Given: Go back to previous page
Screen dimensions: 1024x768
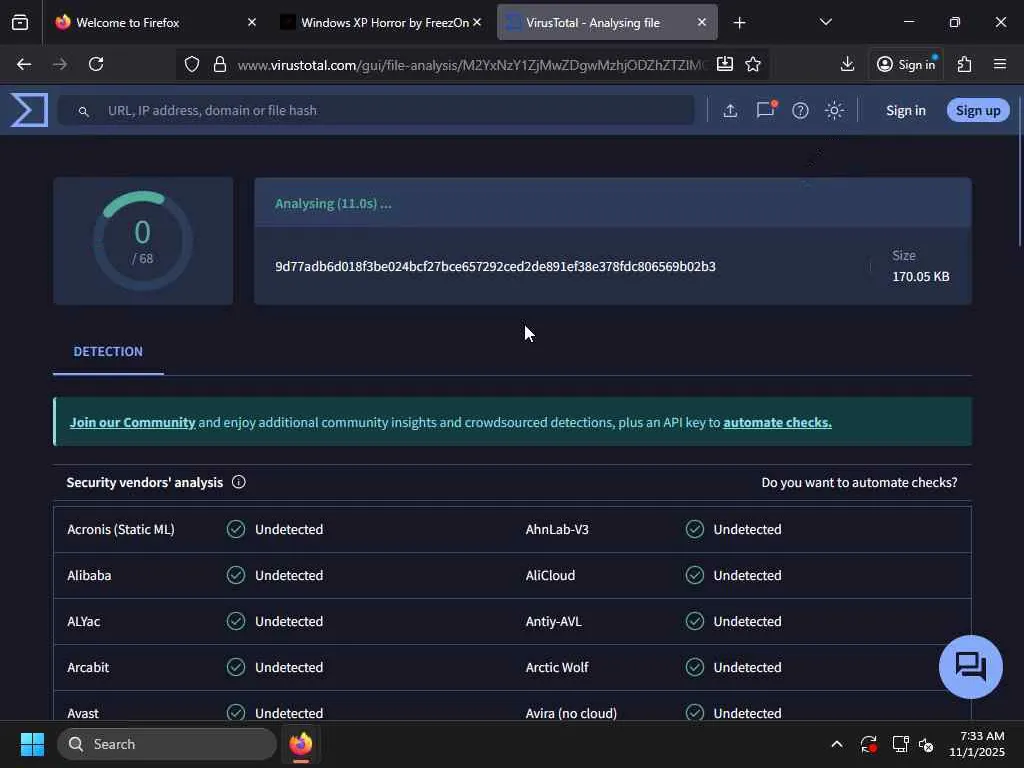Looking at the screenshot, I should coord(24,64).
